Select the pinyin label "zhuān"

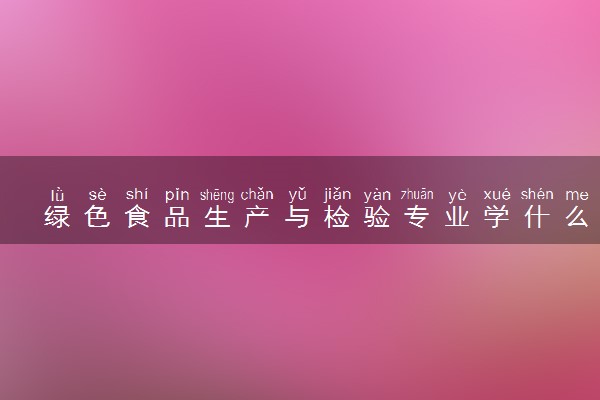tap(417, 194)
